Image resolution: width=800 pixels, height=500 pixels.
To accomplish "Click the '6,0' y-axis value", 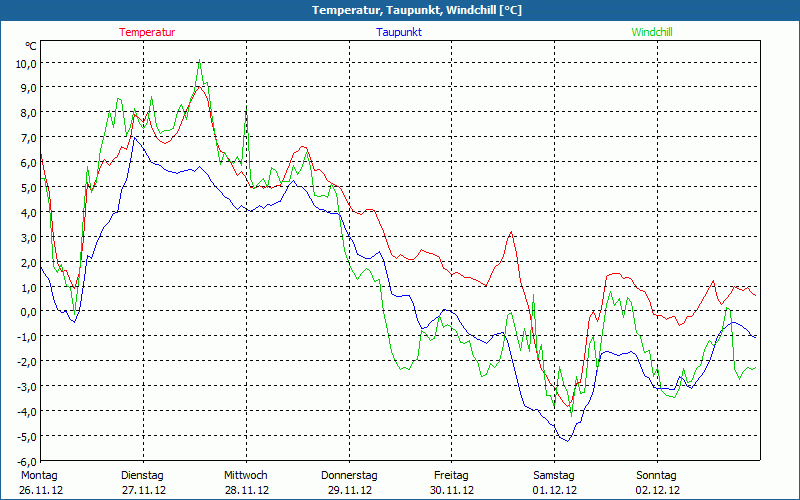I will coord(29,163).
